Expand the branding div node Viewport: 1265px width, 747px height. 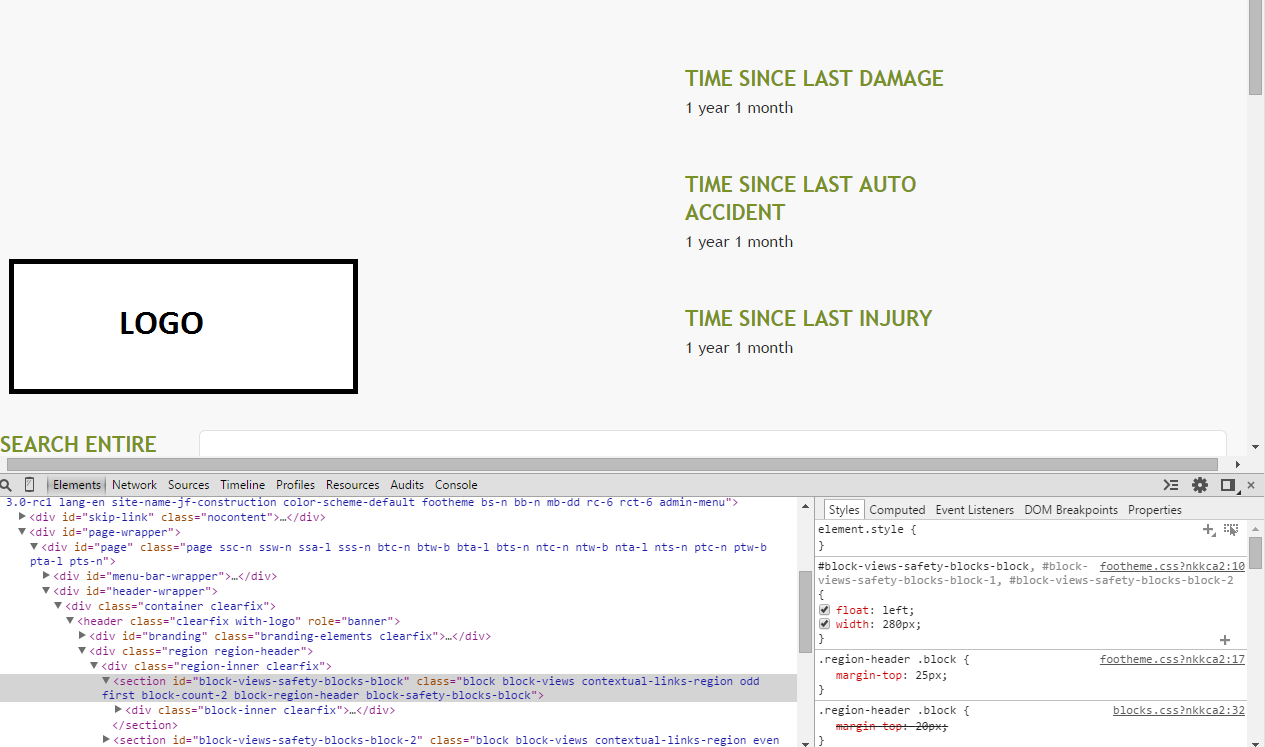click(x=82, y=636)
